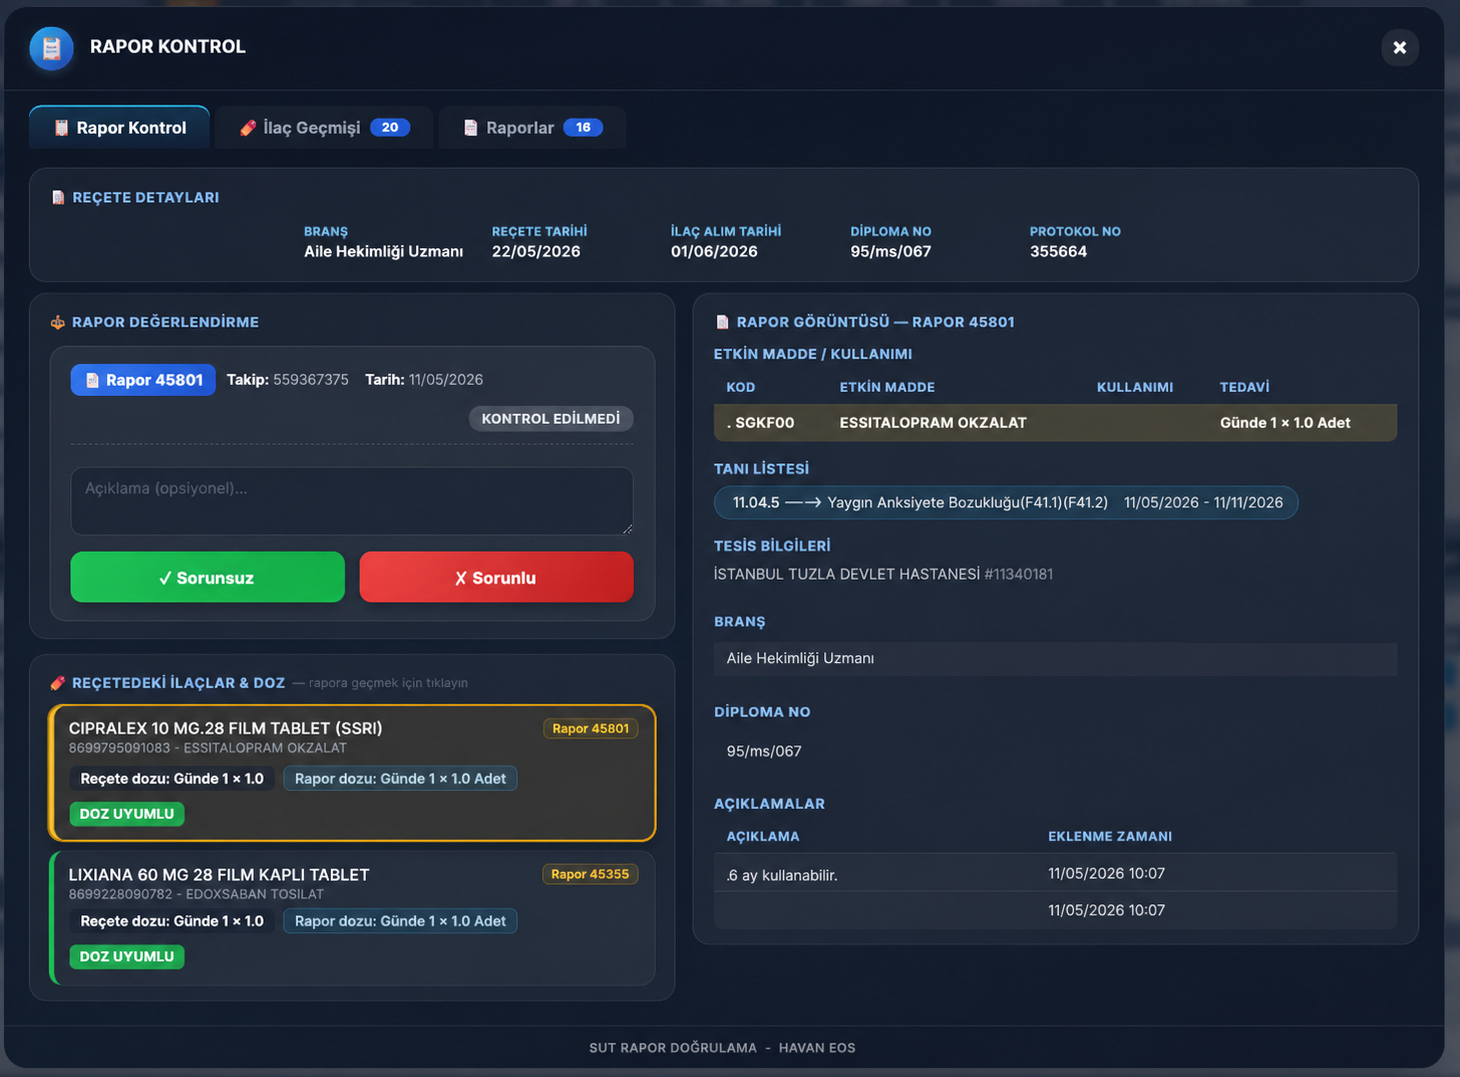Click the pill icon on İlaç Geçmişi tab
1460x1077 pixels.
click(x=247, y=128)
